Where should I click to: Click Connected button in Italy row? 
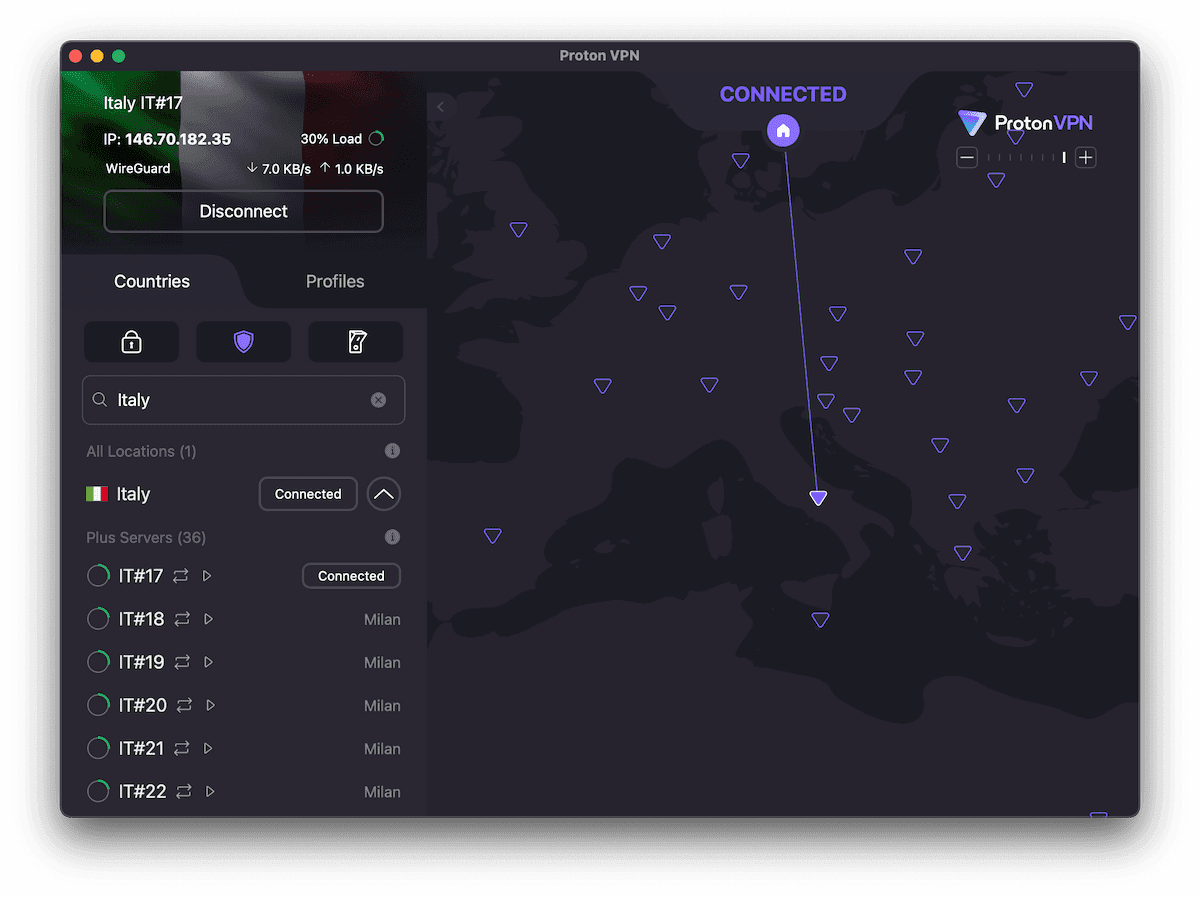pos(308,494)
